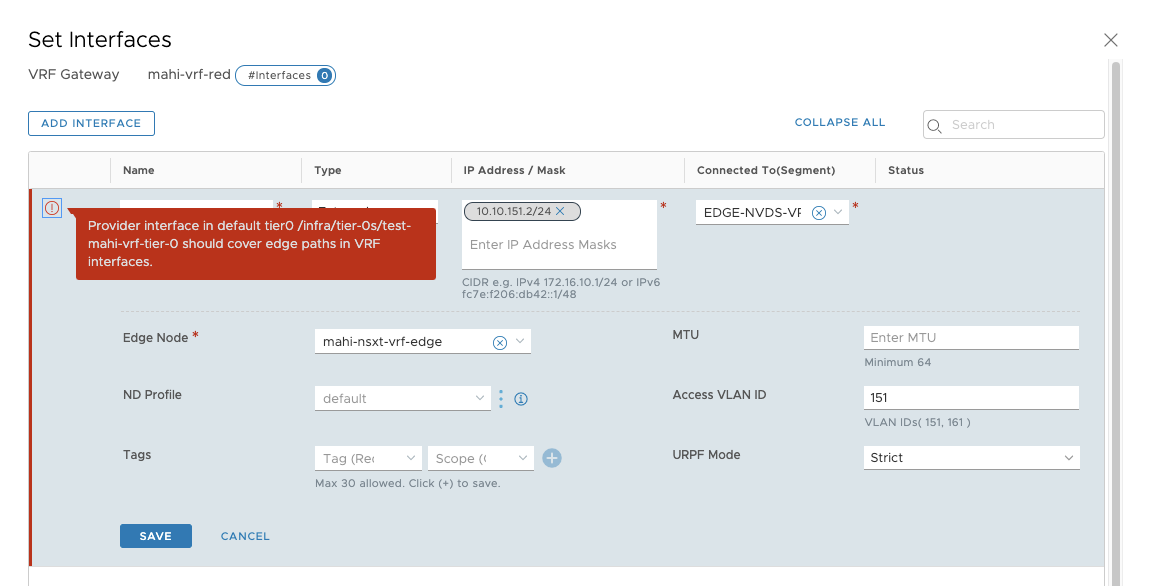
Task: Close the Set Interfaces dialog
Action: tap(1111, 40)
